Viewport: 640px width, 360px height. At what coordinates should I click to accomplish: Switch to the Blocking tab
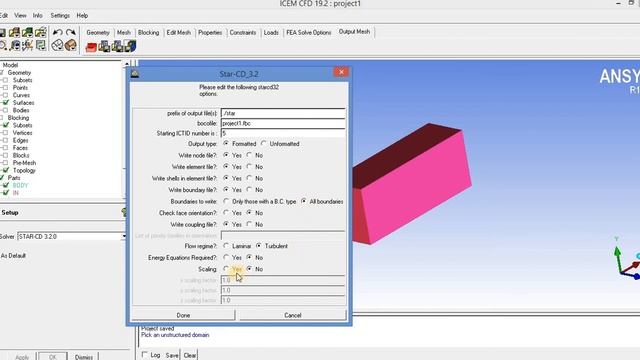pyautogui.click(x=148, y=32)
